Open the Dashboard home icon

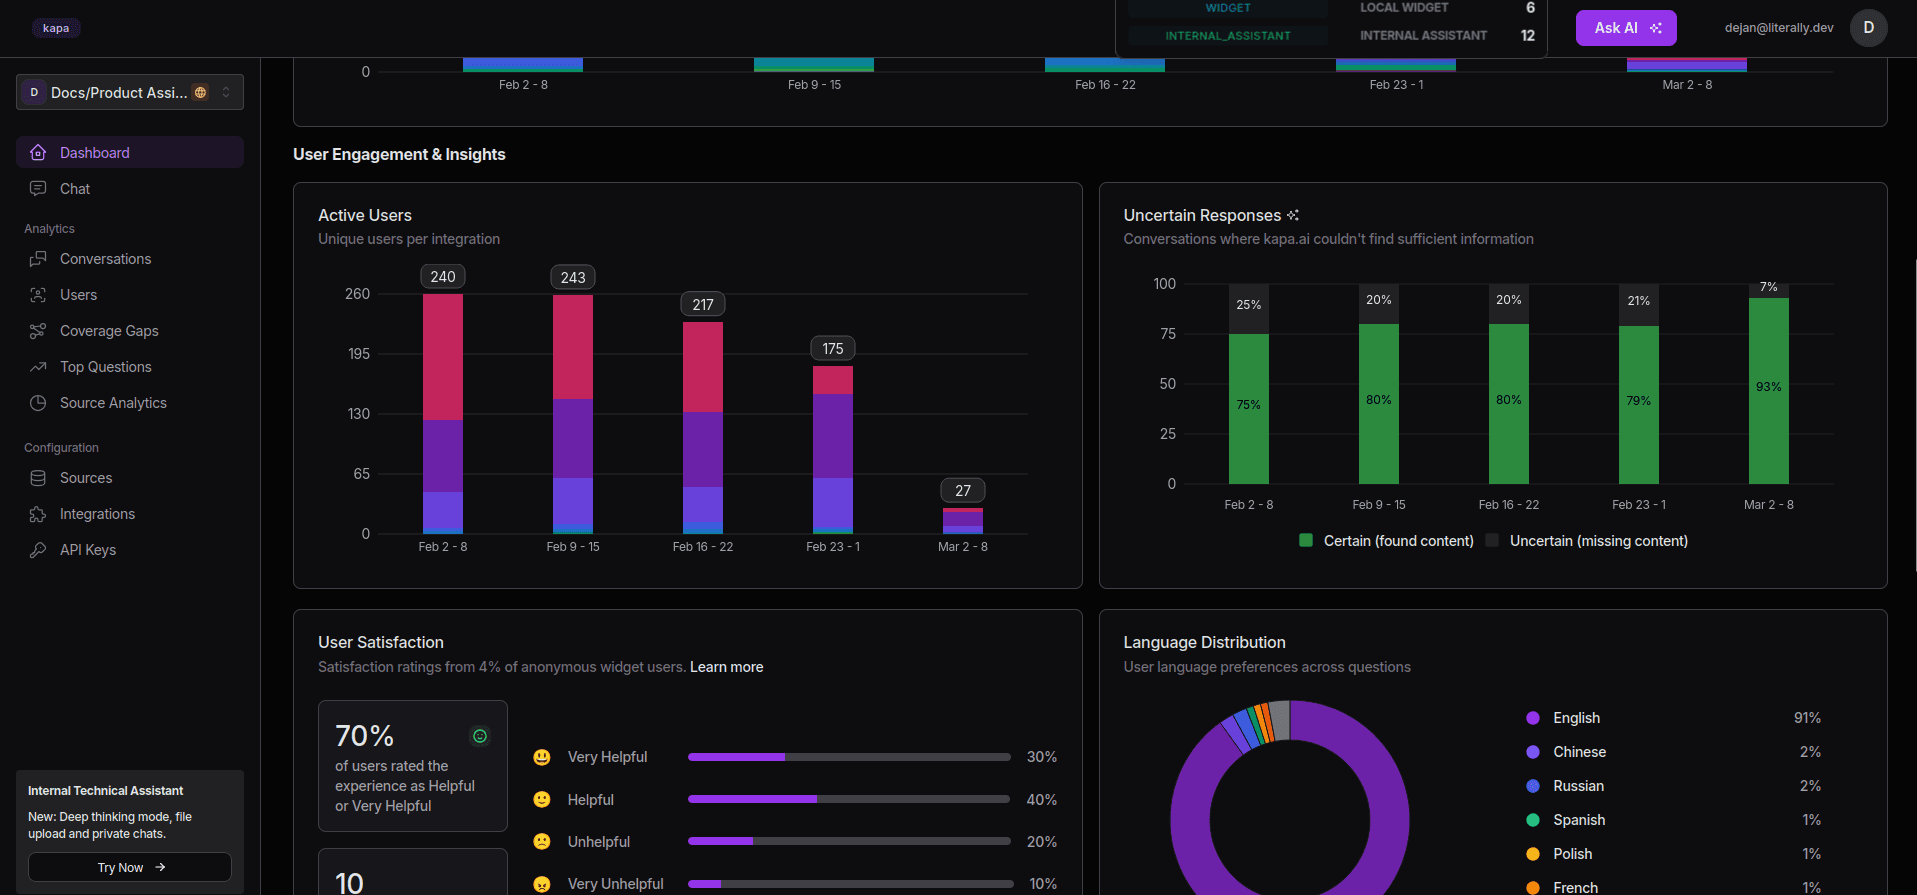click(x=38, y=153)
